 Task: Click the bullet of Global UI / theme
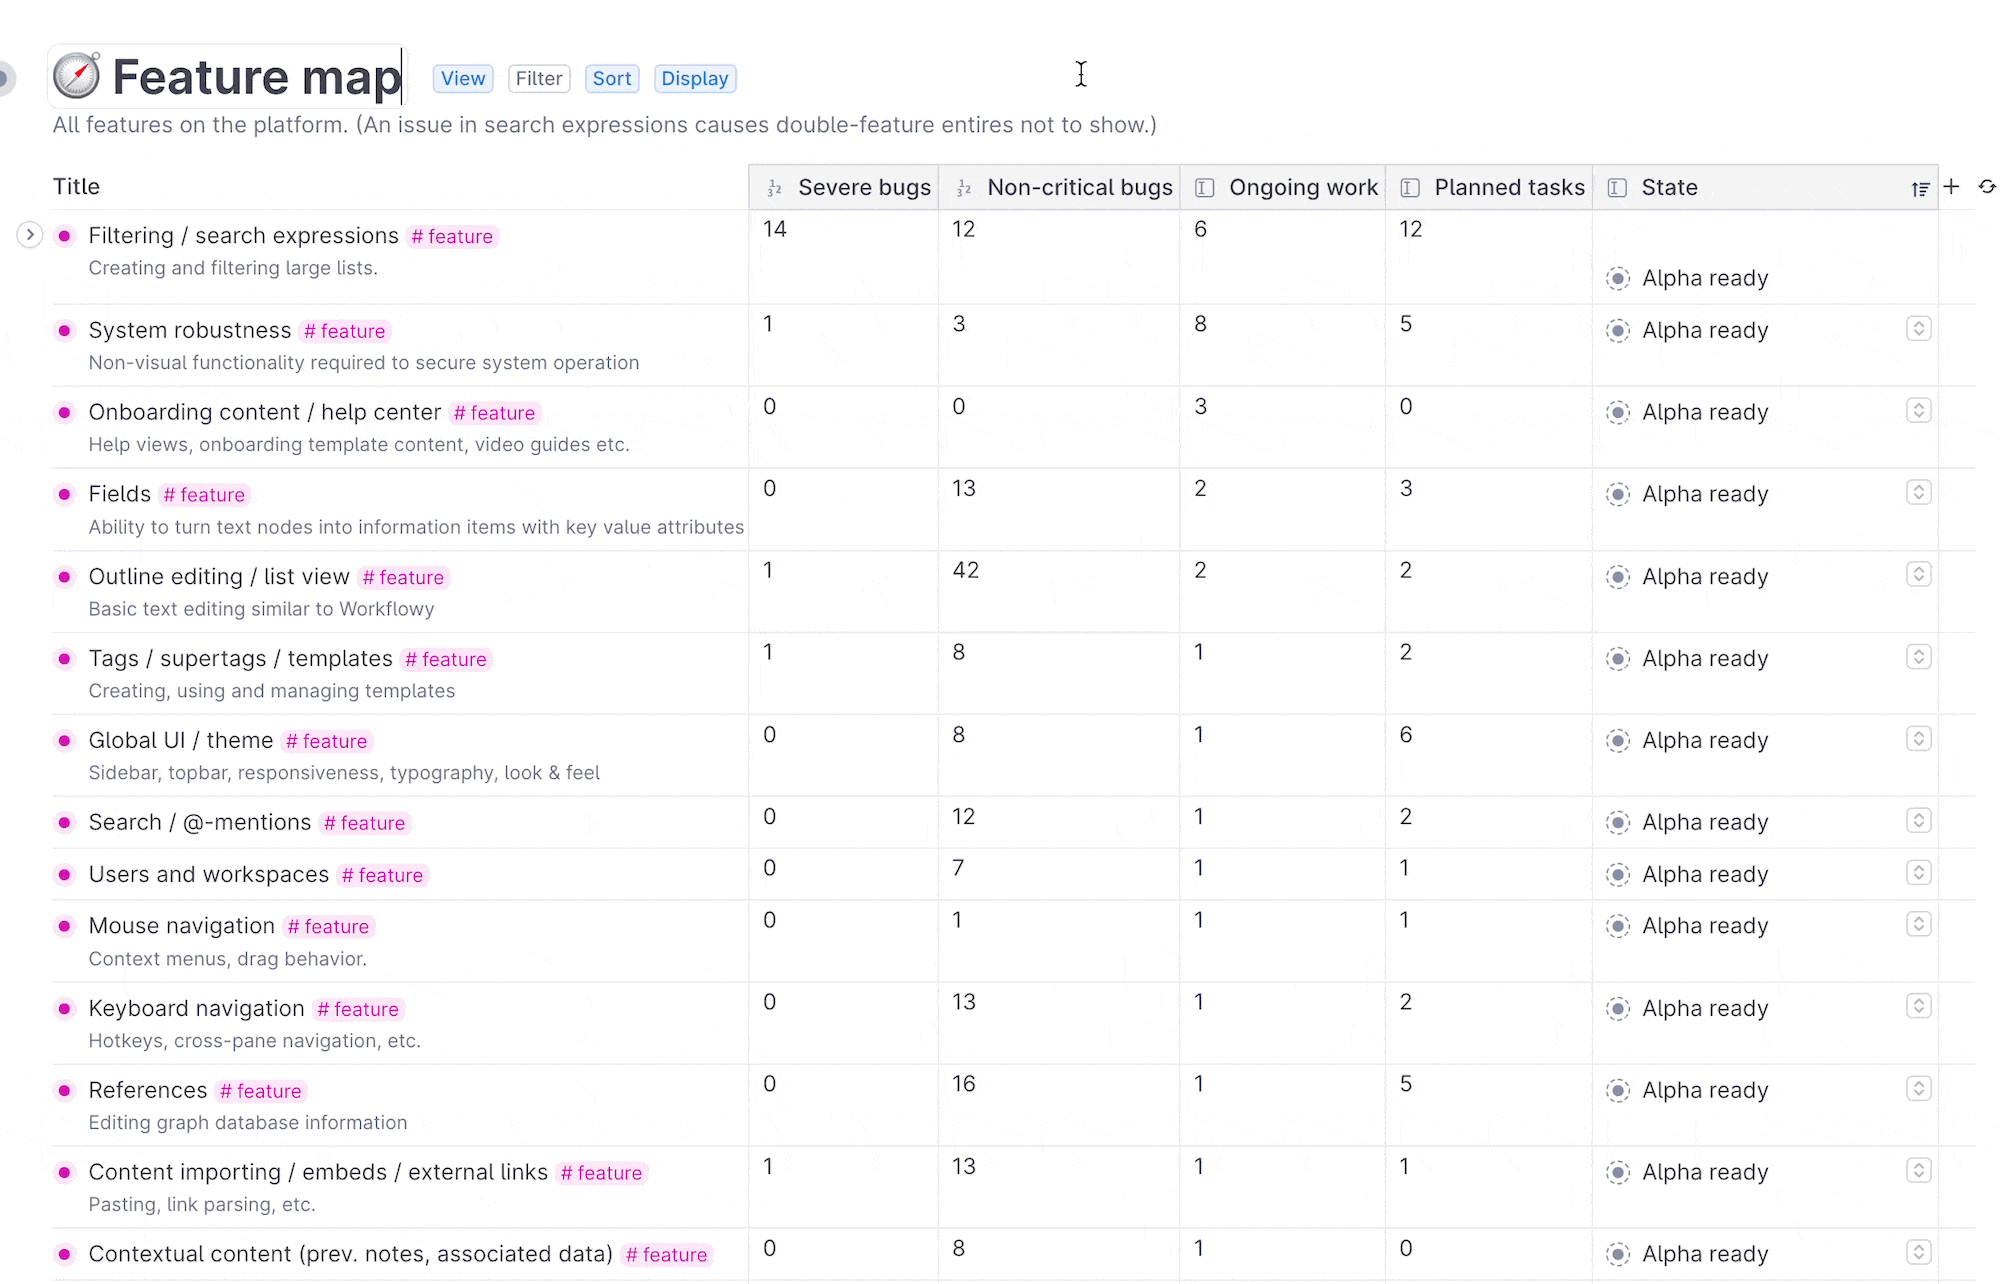(x=65, y=740)
